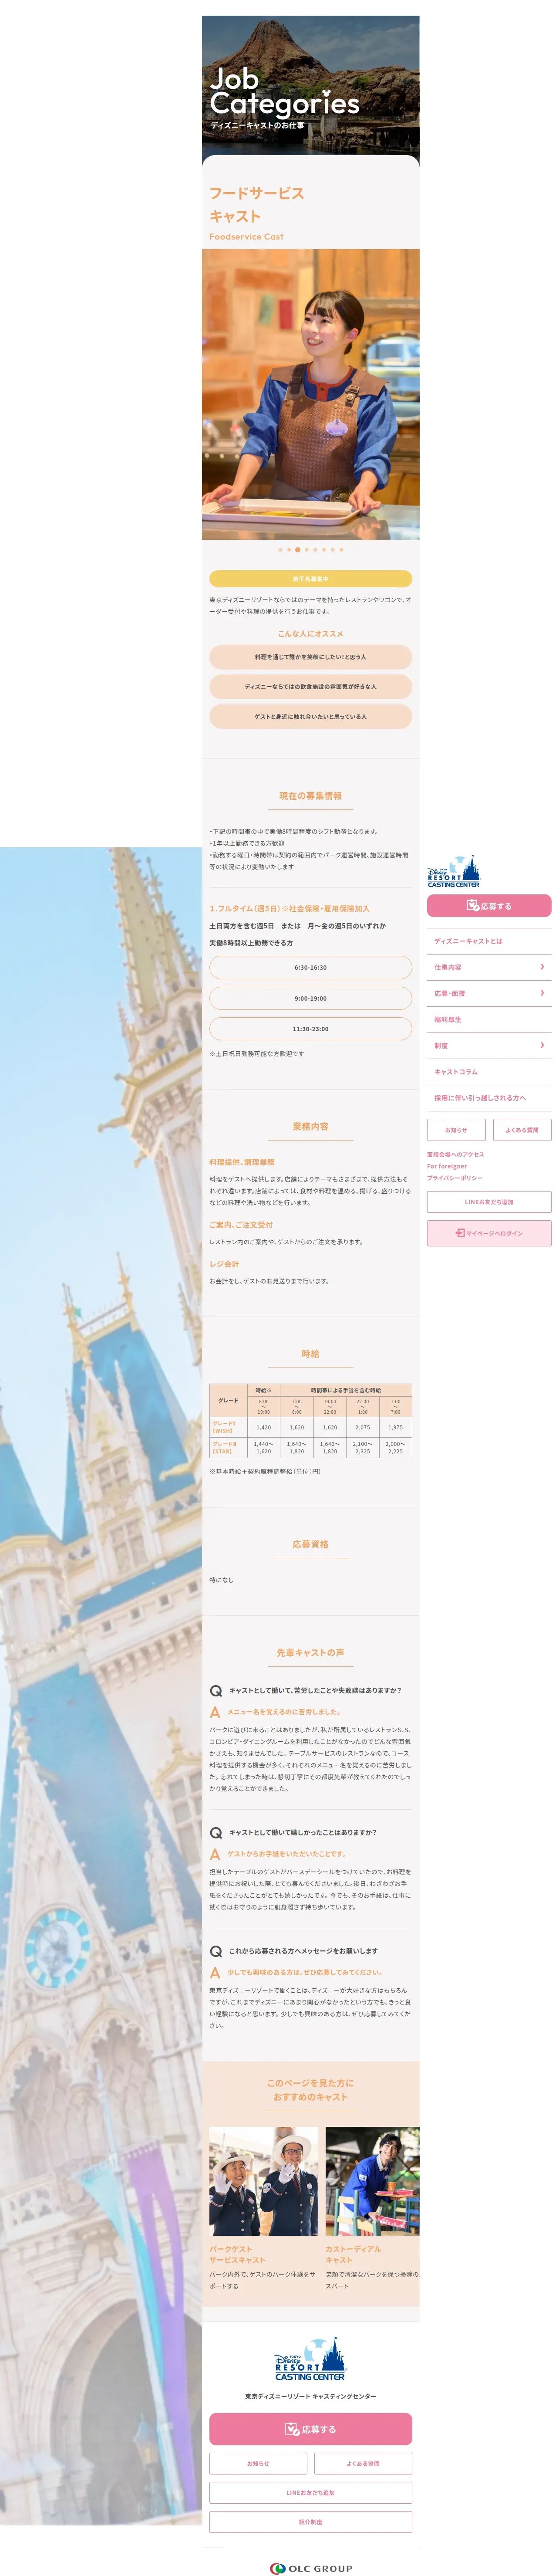
Task: Click the heart clipboard icon on footer 応募する
Action: click(293, 2429)
